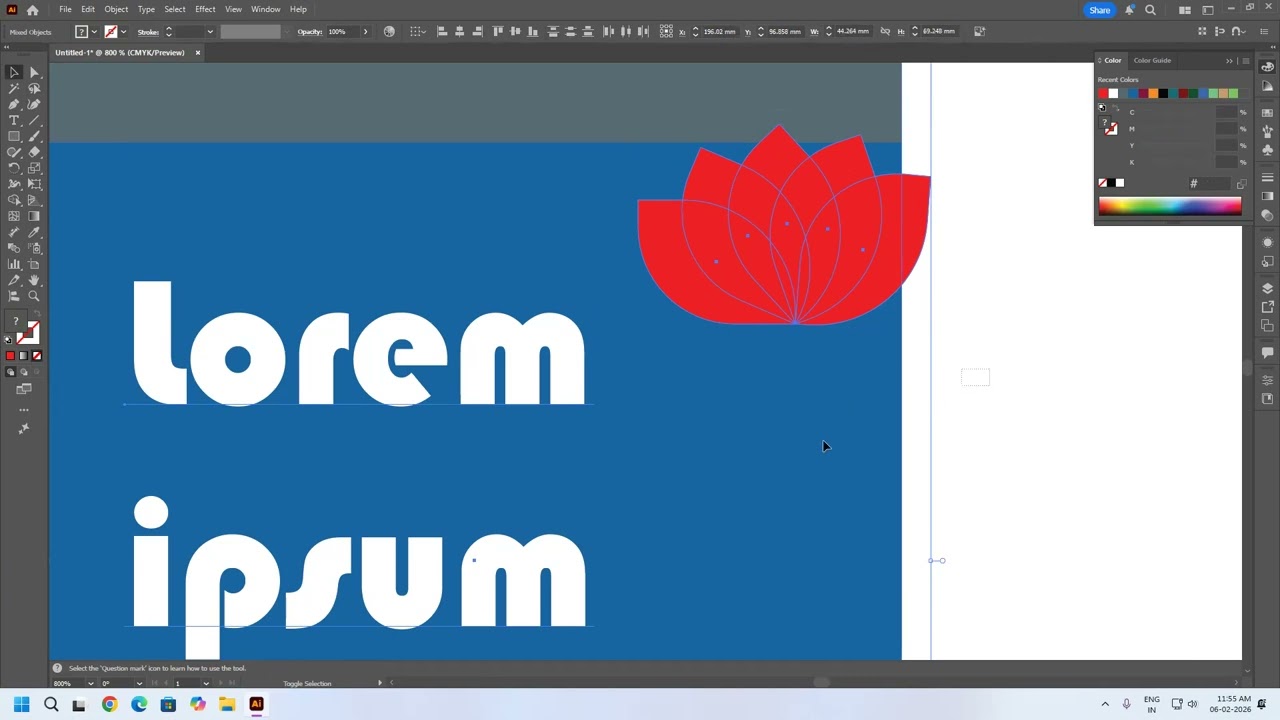Image resolution: width=1280 pixels, height=720 pixels.
Task: Open the Window menu
Action: point(265,9)
